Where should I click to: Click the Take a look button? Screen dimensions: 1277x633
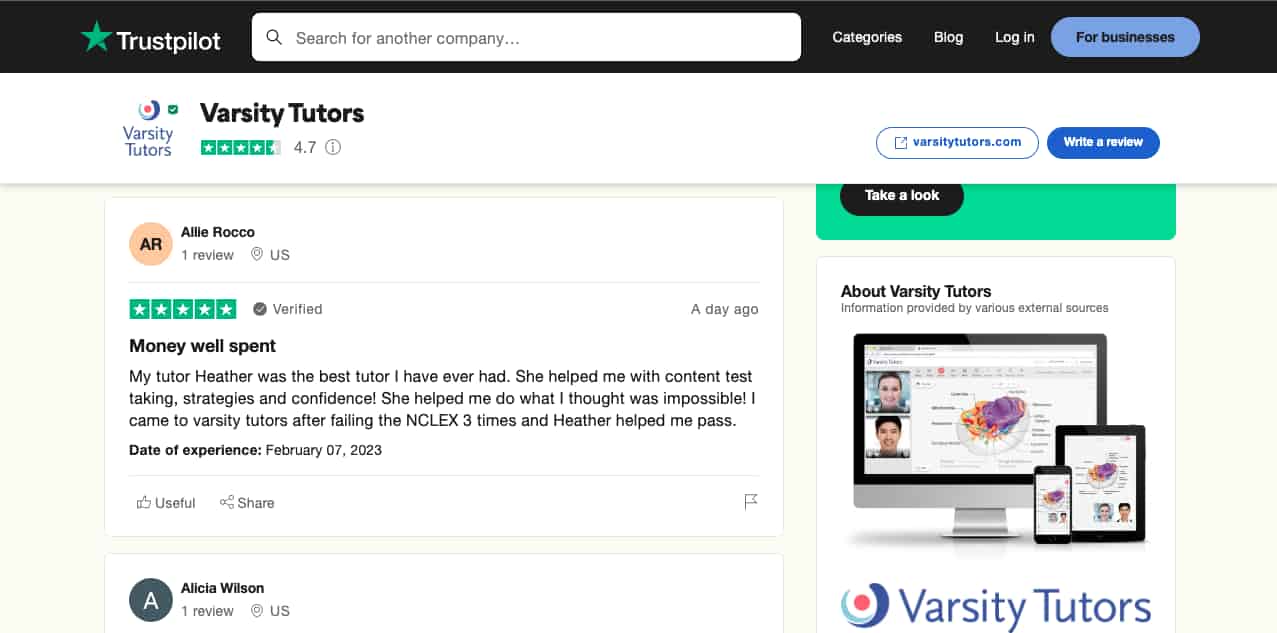click(x=902, y=195)
